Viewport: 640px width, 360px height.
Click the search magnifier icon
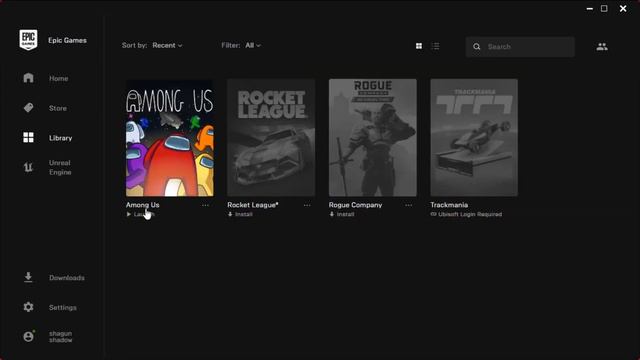[477, 47]
